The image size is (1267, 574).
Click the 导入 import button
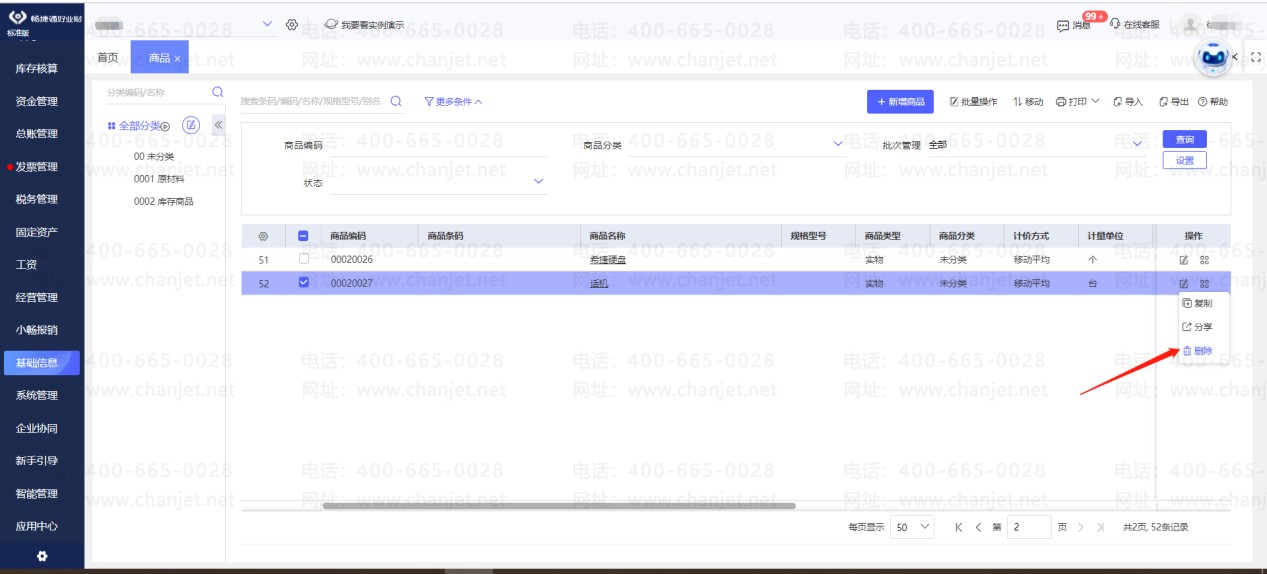[x=1128, y=102]
